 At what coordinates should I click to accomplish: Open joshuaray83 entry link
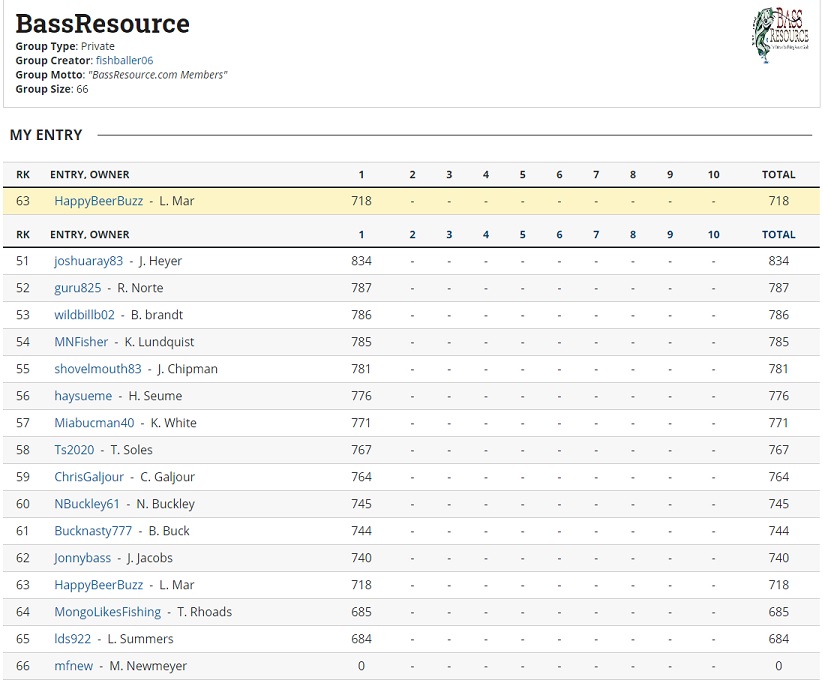[x=88, y=261]
